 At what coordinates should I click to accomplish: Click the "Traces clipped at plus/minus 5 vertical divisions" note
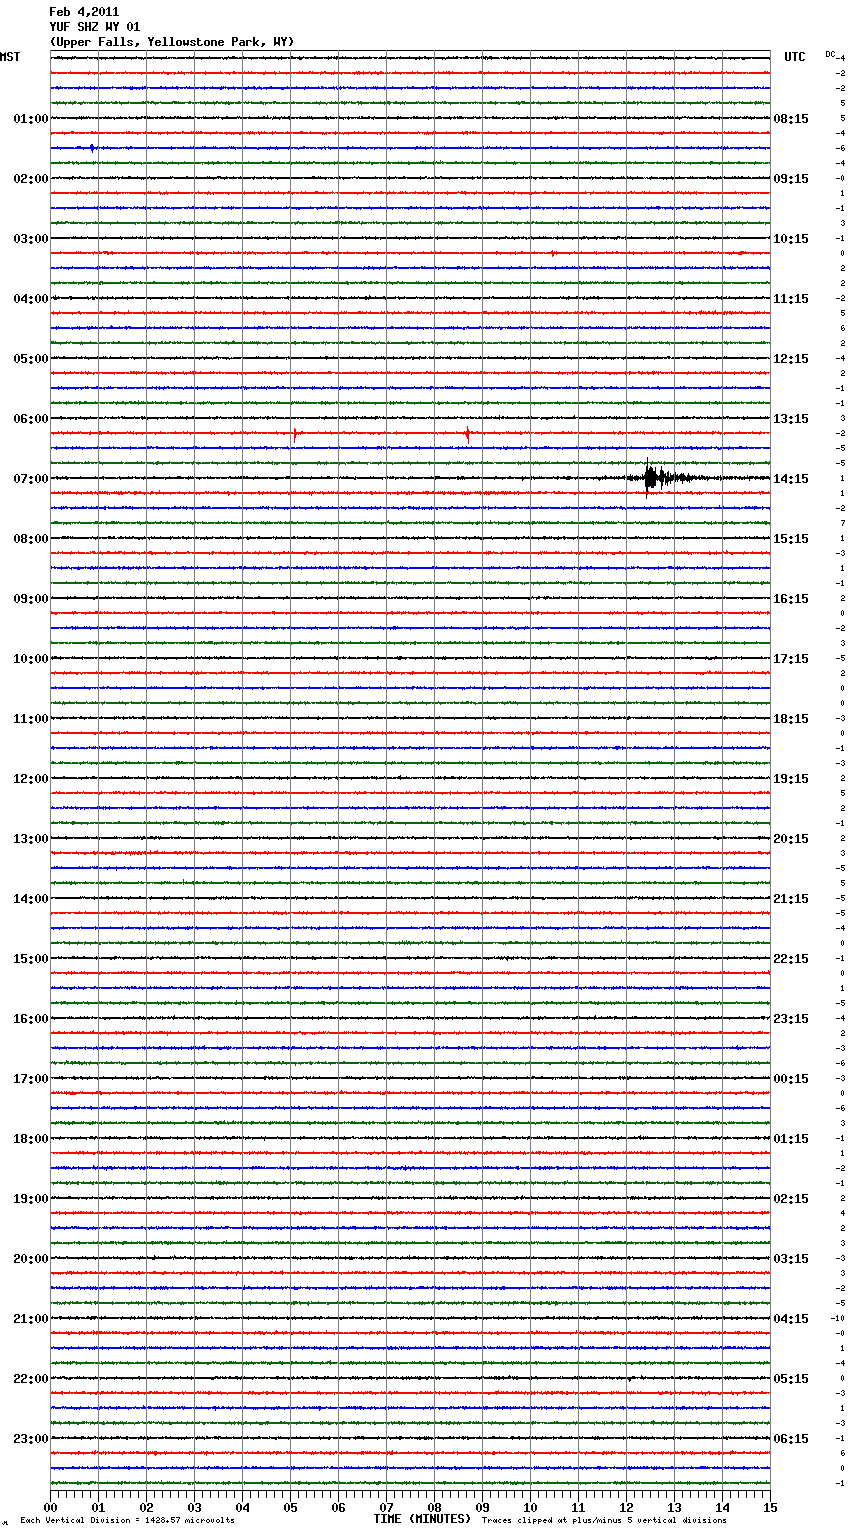(604, 1521)
